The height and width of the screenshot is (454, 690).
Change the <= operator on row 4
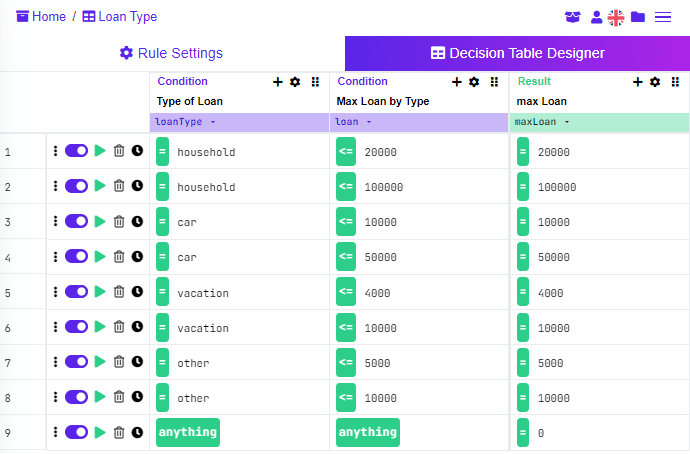[x=346, y=256]
